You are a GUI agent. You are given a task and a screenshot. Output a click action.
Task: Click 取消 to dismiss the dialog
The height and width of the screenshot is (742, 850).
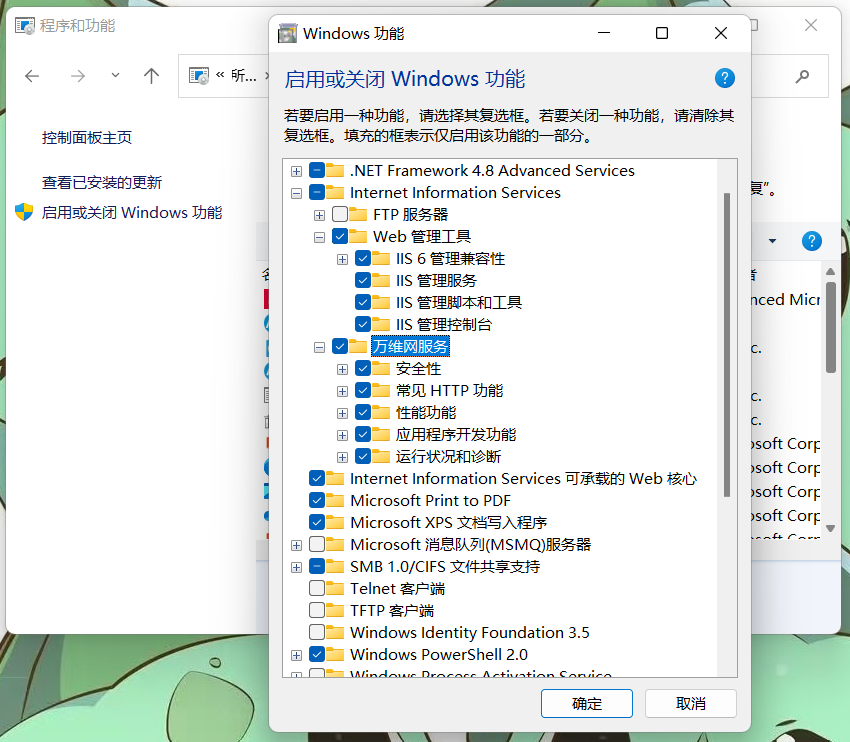[x=691, y=704]
